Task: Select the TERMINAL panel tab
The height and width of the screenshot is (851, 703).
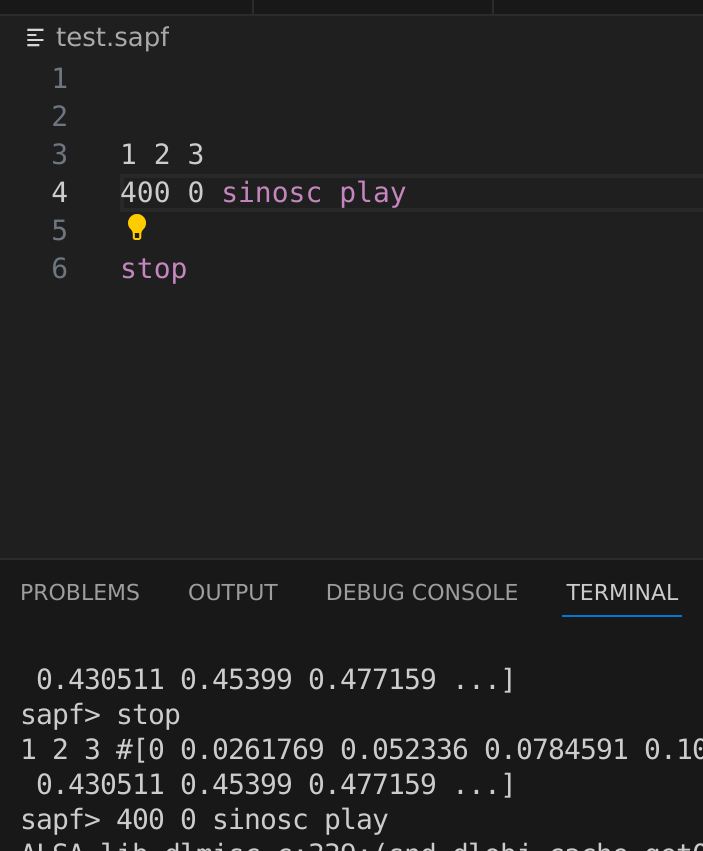Action: click(622, 592)
